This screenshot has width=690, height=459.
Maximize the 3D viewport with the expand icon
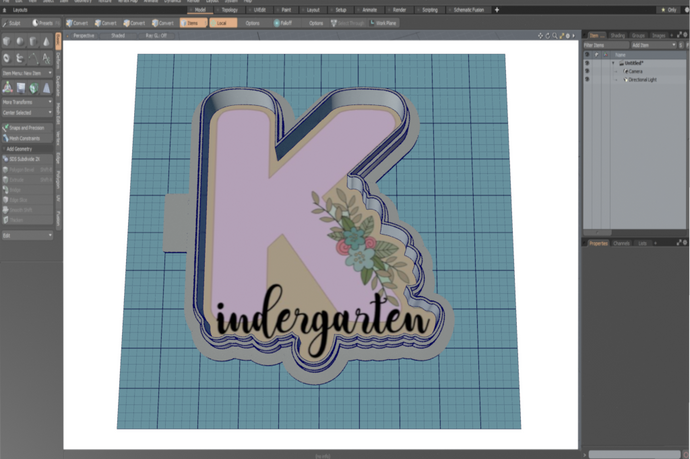561,36
